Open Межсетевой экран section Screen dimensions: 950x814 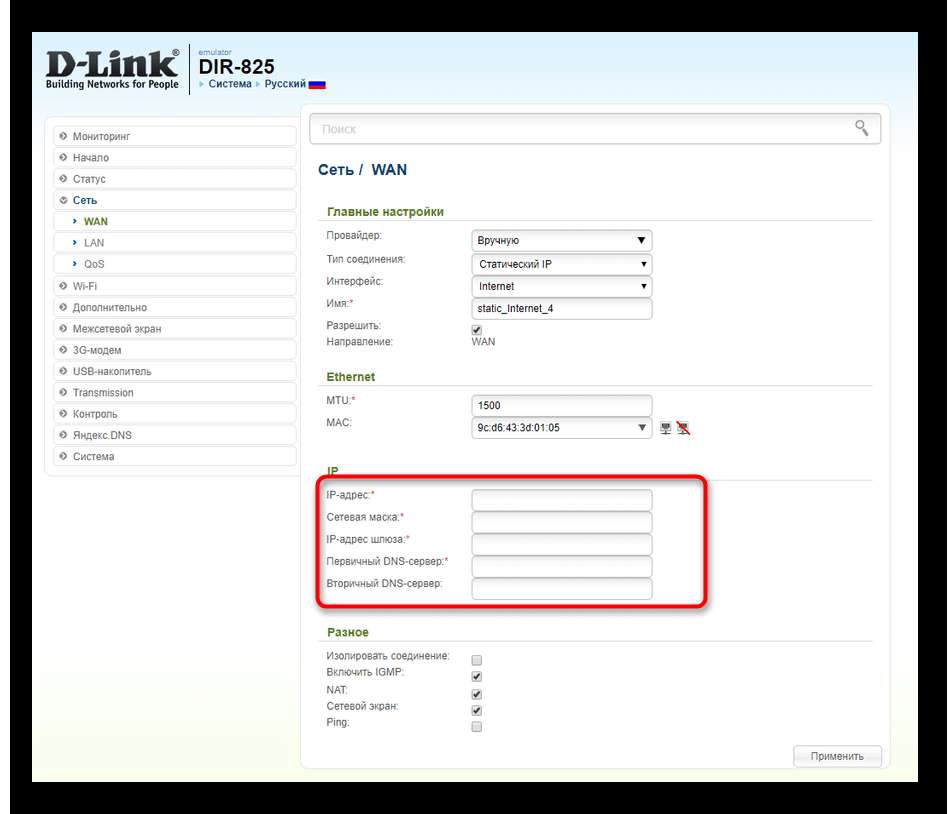click(x=174, y=328)
